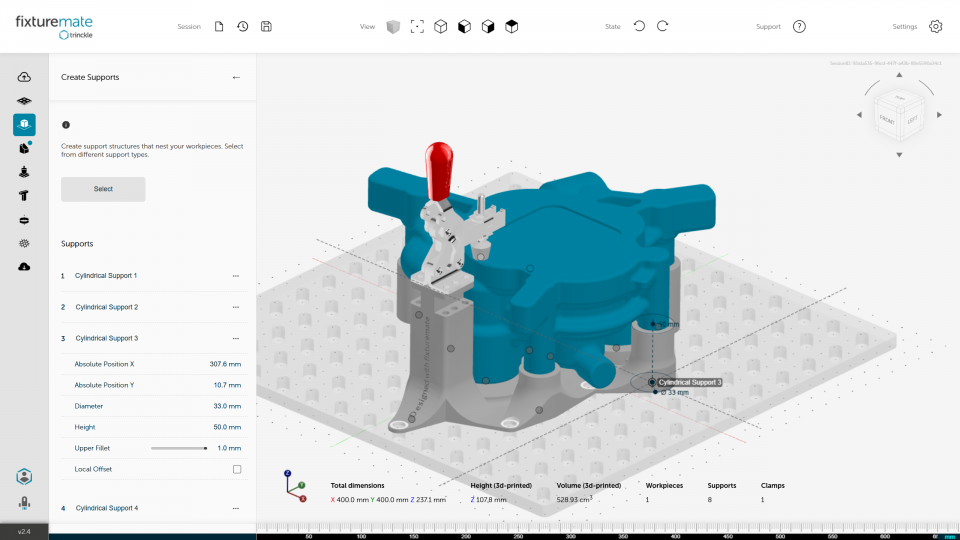Go back using the Create Supports arrow
Screen dimensions: 960x540
236,77
